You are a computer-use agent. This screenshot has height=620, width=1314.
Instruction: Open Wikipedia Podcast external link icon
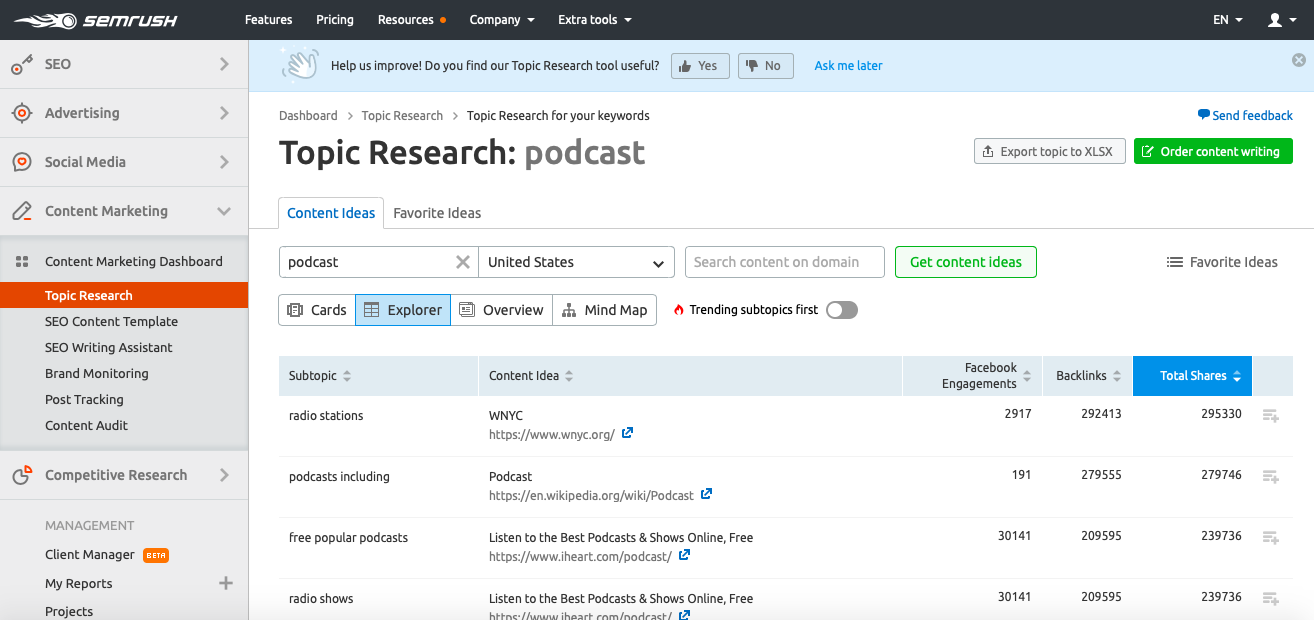(x=706, y=495)
